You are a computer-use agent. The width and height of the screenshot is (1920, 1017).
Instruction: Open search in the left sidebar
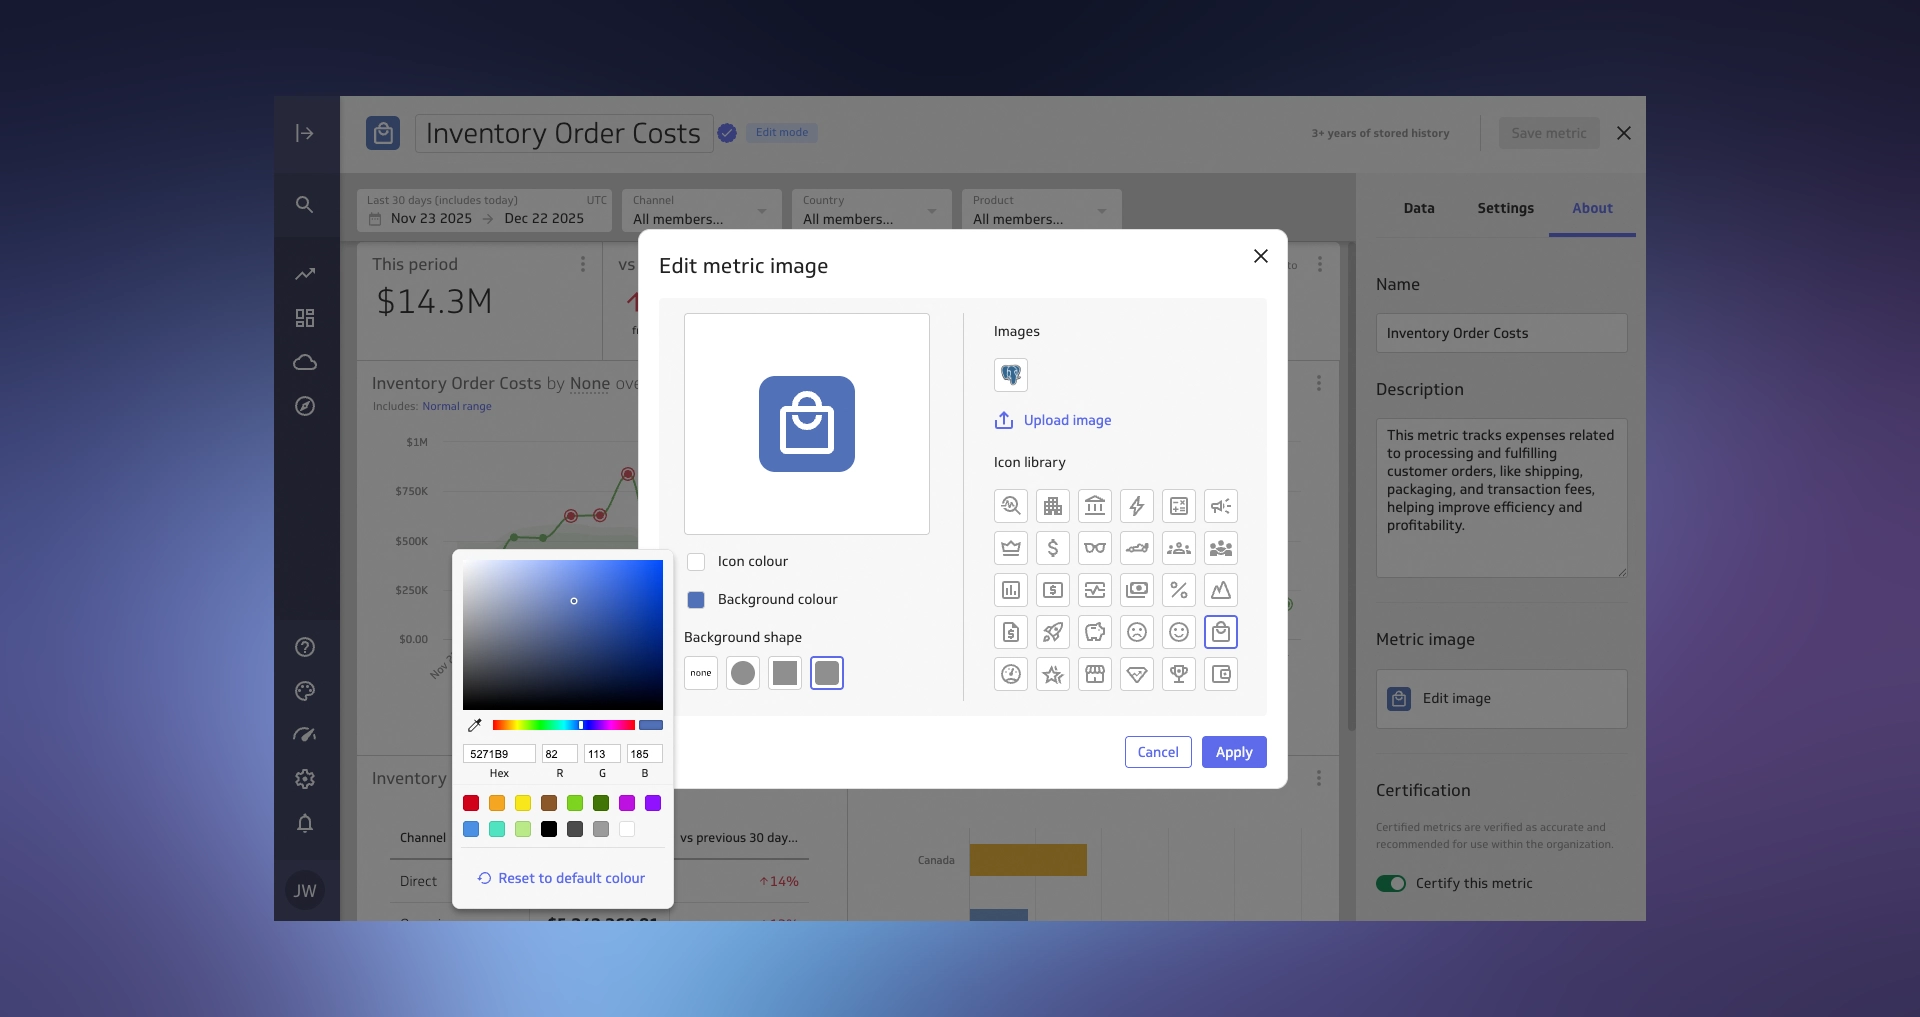(305, 205)
